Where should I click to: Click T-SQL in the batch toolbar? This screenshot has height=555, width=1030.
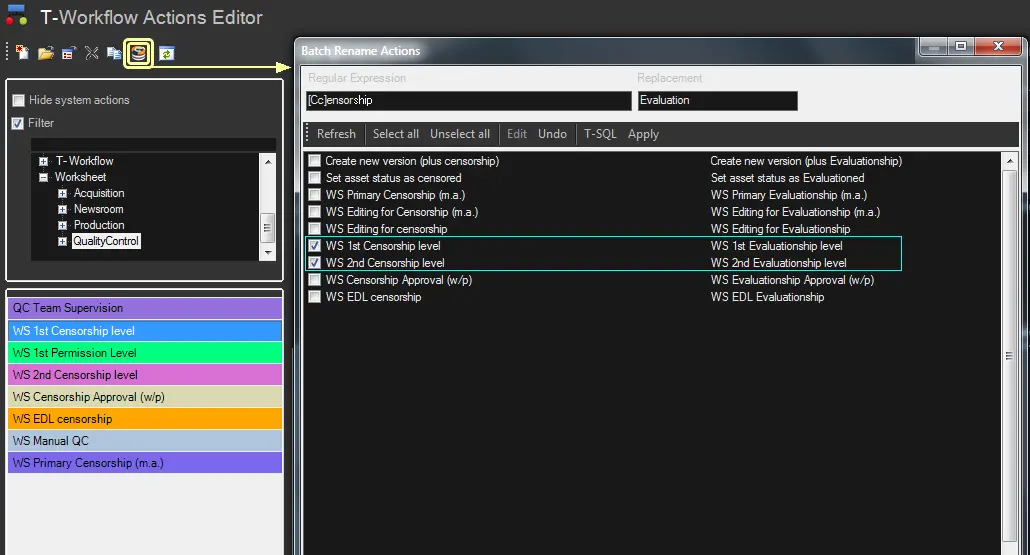[600, 134]
